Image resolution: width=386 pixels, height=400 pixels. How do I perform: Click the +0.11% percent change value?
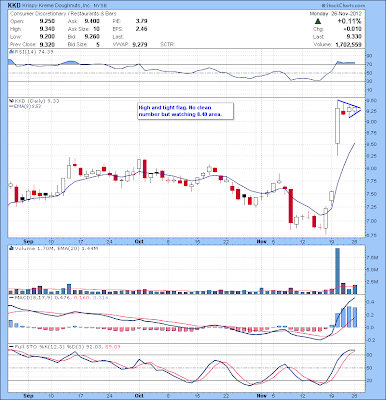point(349,21)
